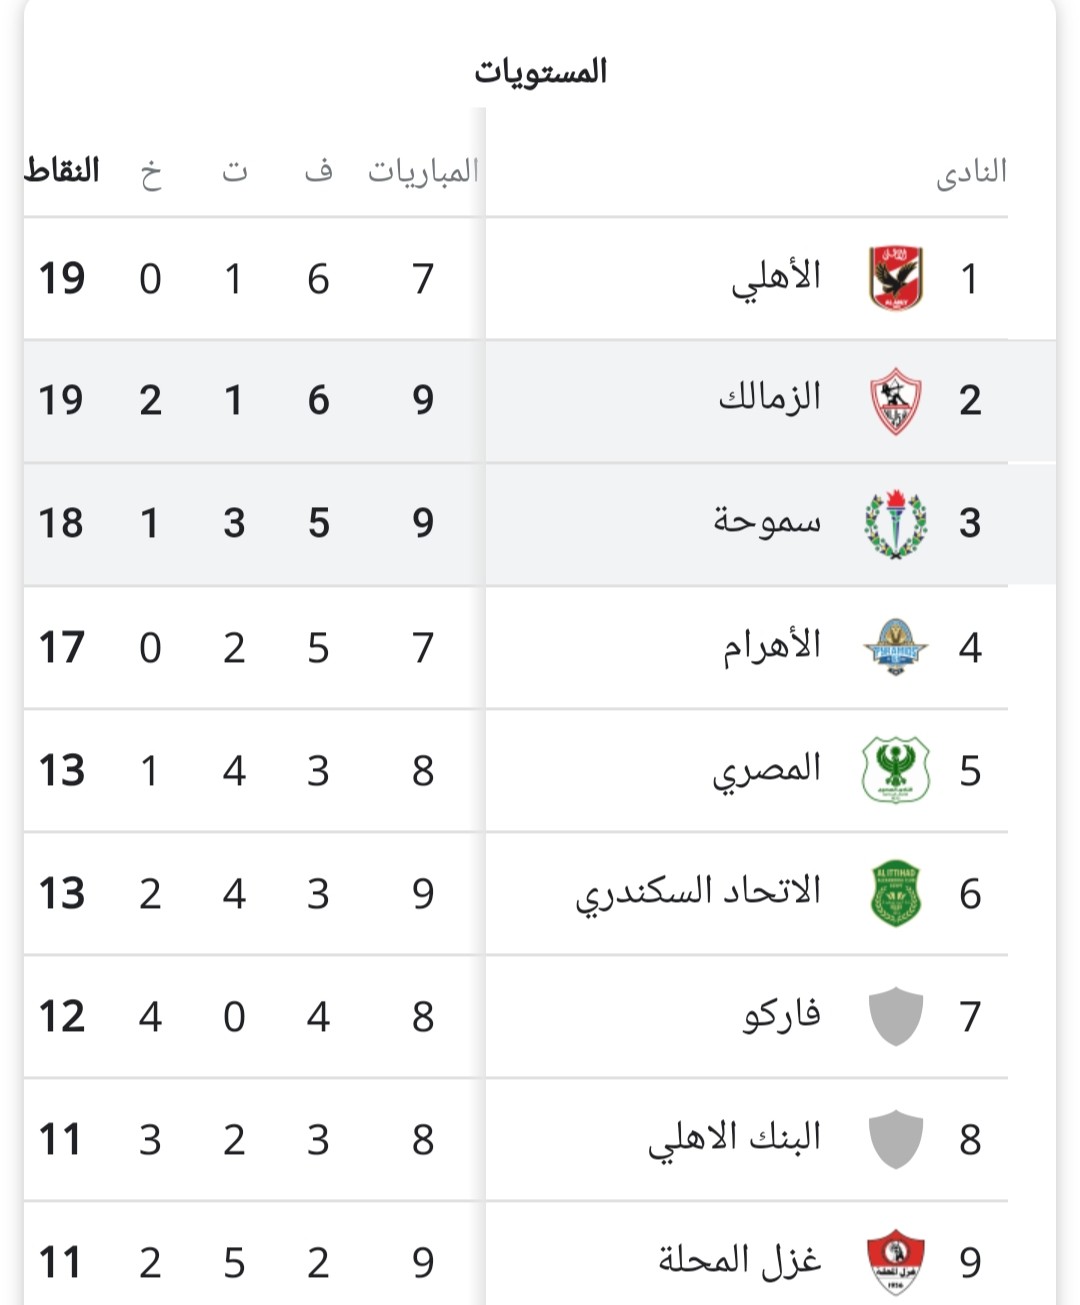Select the سموحة team name
This screenshot has height=1305, width=1080.
point(767,522)
